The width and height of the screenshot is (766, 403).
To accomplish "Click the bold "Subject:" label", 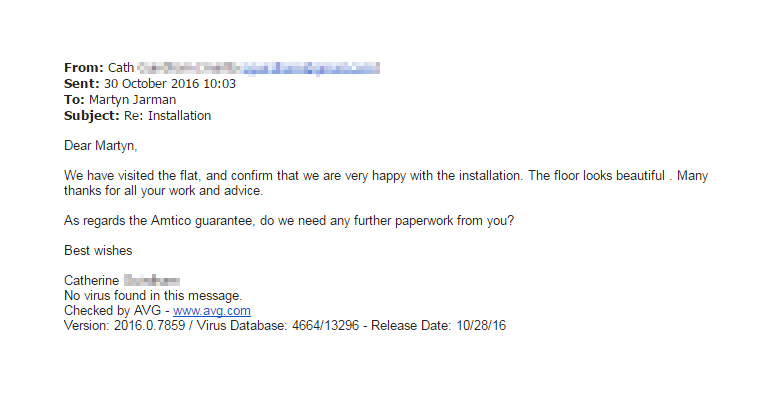I will (91, 116).
